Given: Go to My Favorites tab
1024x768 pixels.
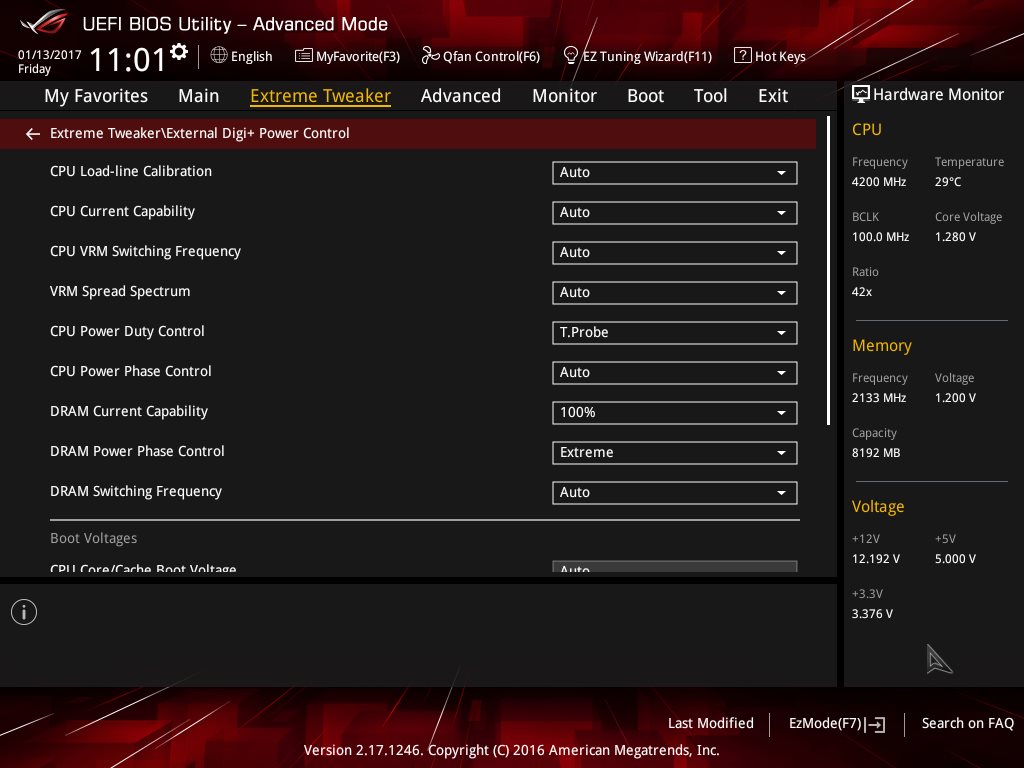Looking at the screenshot, I should (x=96, y=96).
